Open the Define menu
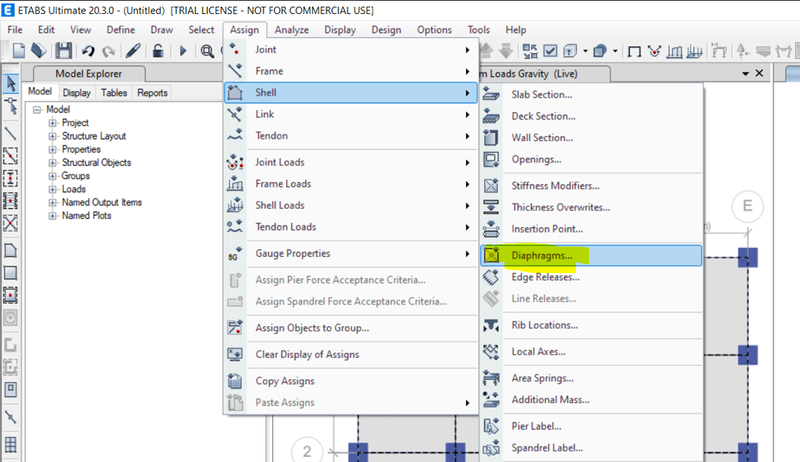Screen dimensions: 800x462 coord(121,30)
